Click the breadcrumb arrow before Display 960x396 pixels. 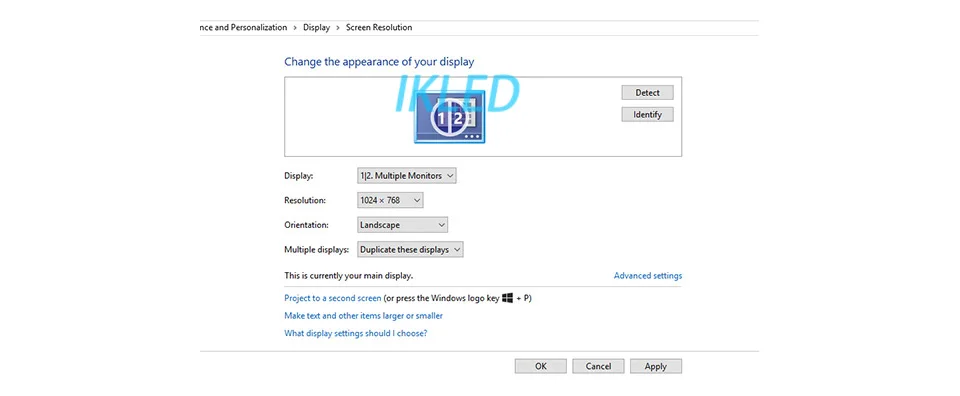pyautogui.click(x=295, y=28)
